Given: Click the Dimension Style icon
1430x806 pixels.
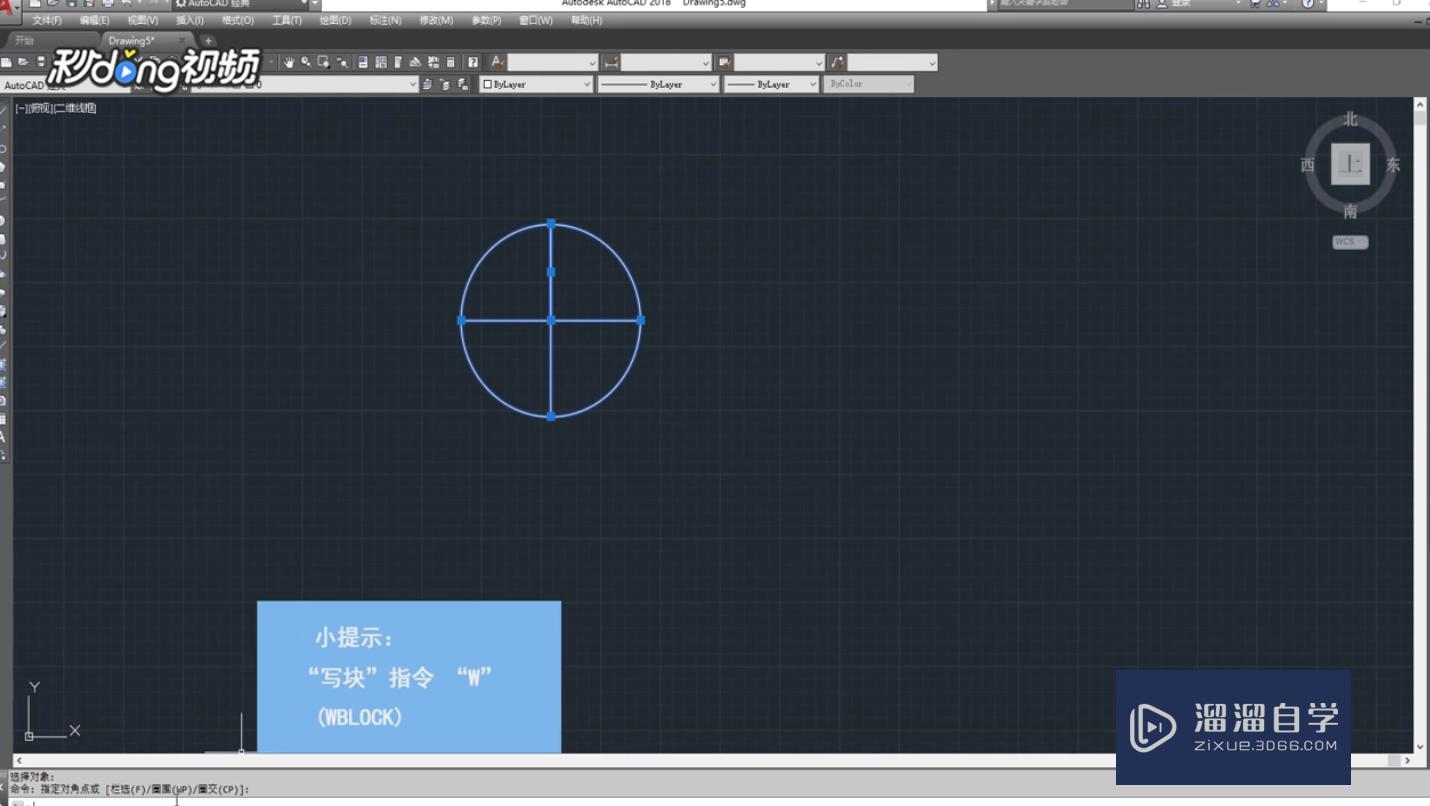Looking at the screenshot, I should tap(611, 62).
